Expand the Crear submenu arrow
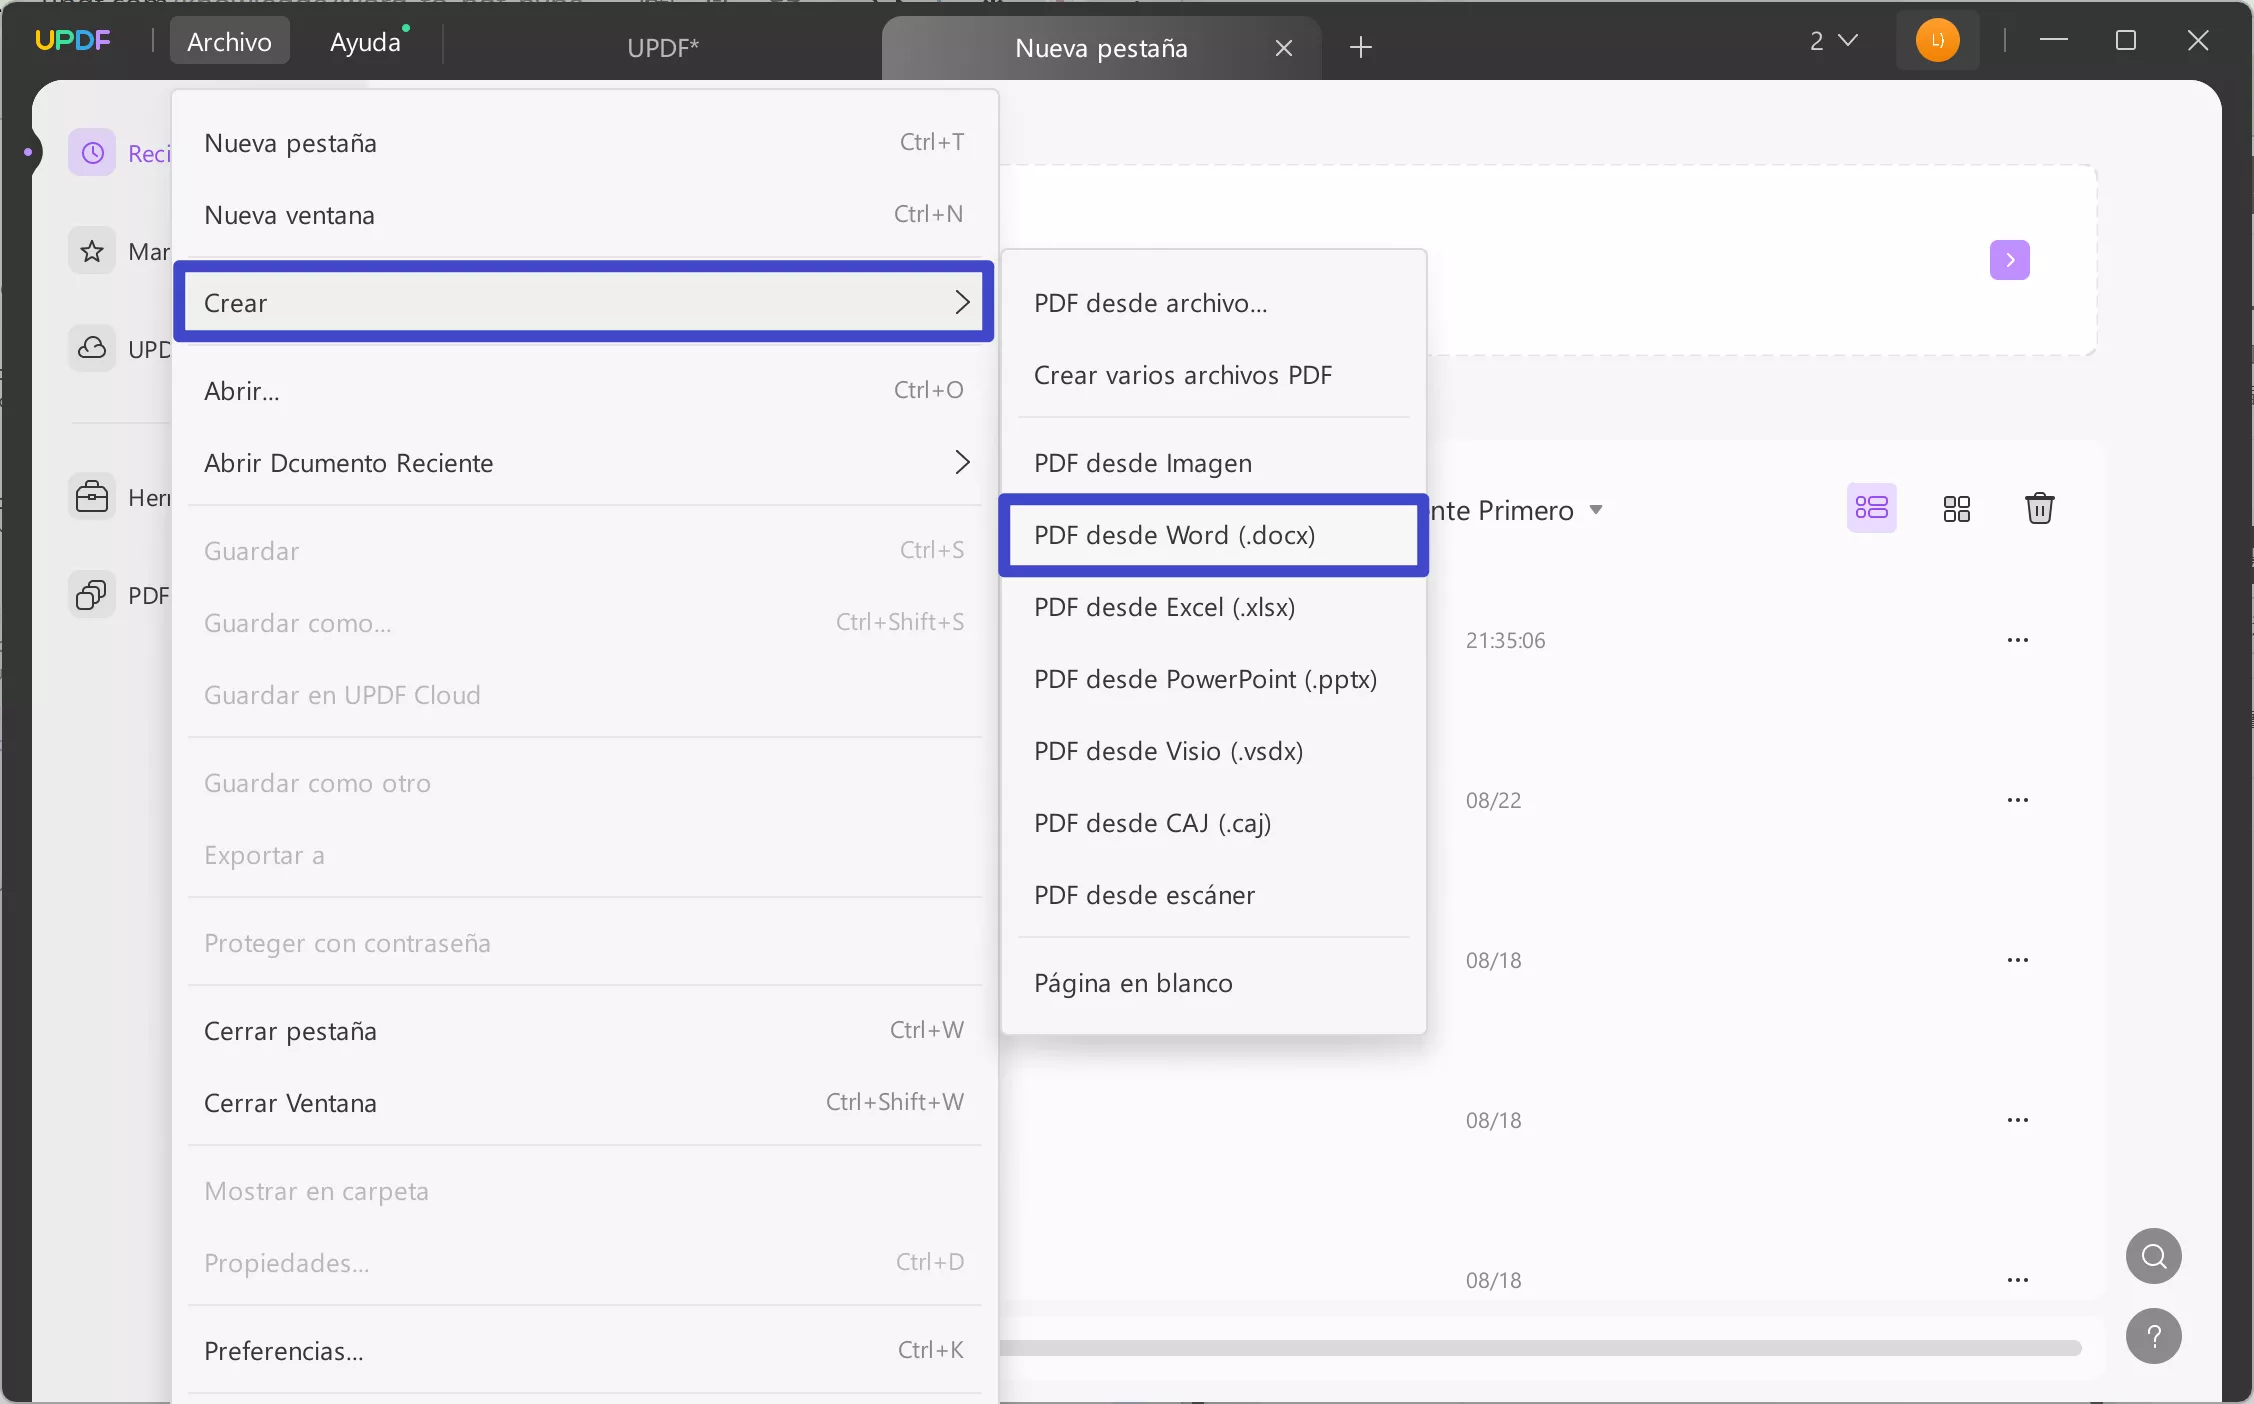2254x1404 pixels. [962, 302]
